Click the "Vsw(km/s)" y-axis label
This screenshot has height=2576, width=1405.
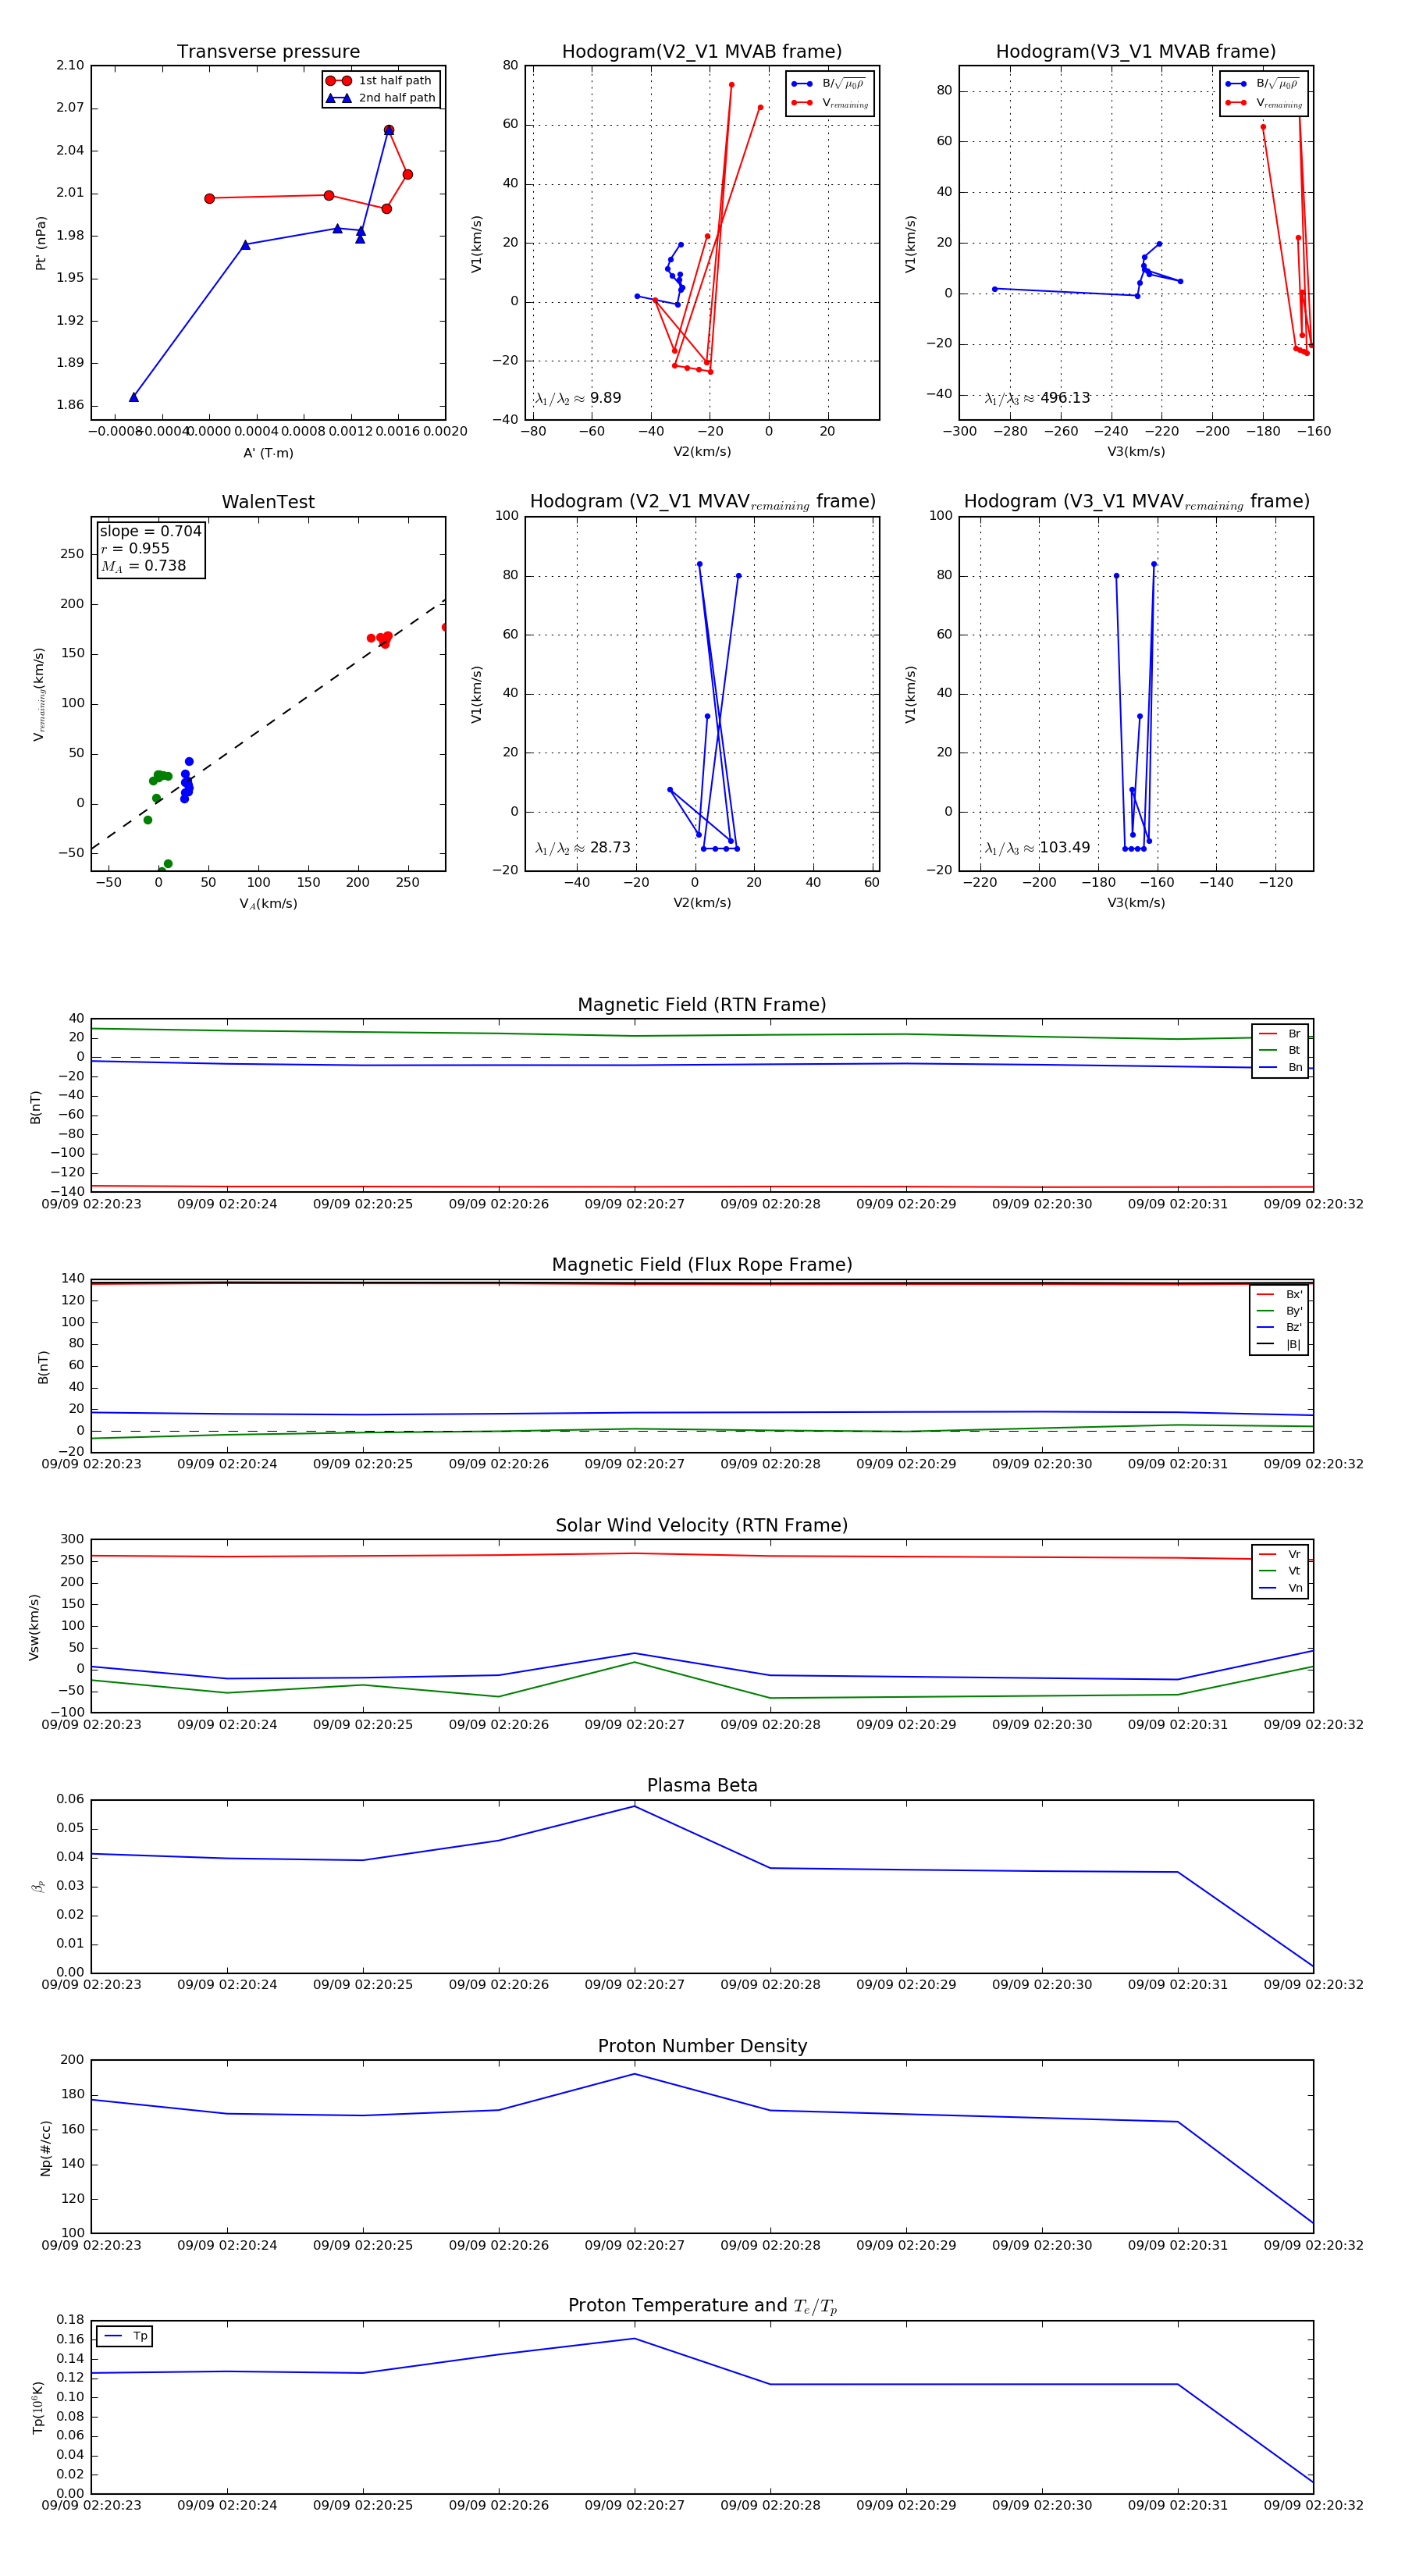pos(34,1628)
